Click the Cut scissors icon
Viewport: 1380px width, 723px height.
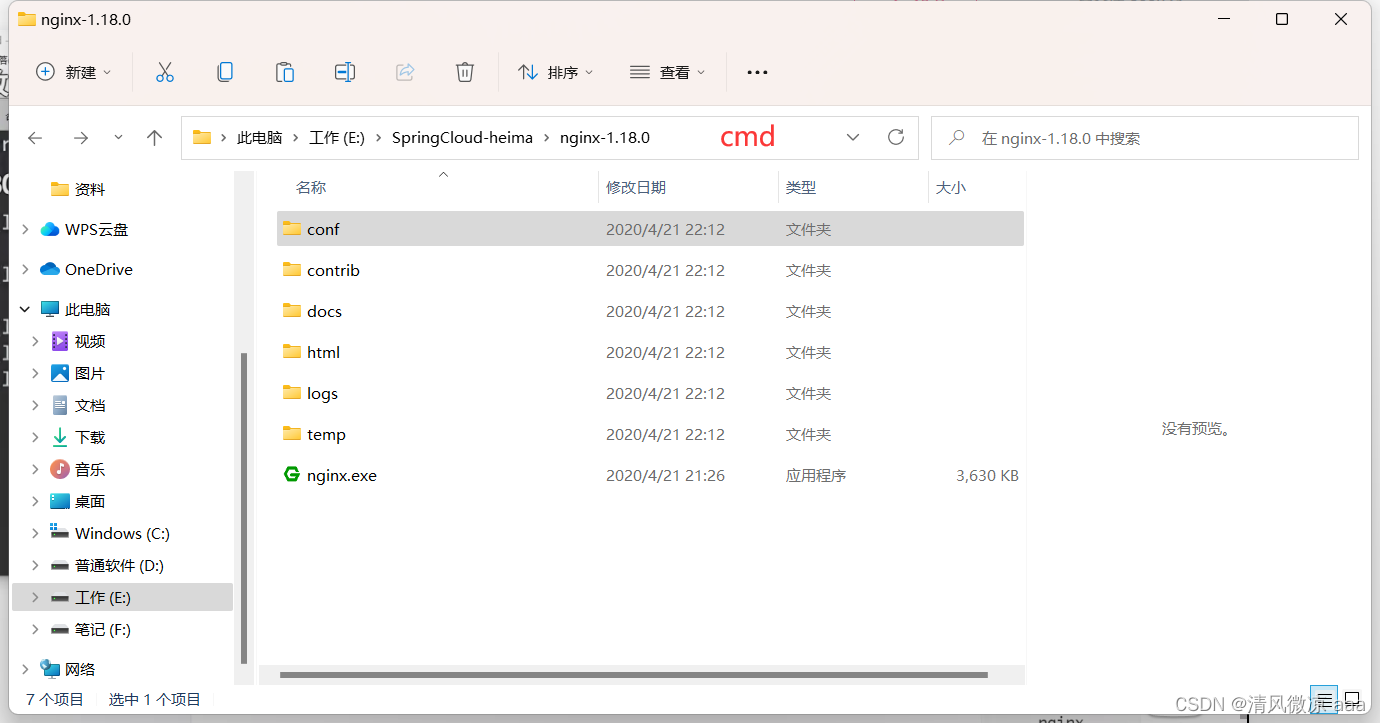coord(165,72)
